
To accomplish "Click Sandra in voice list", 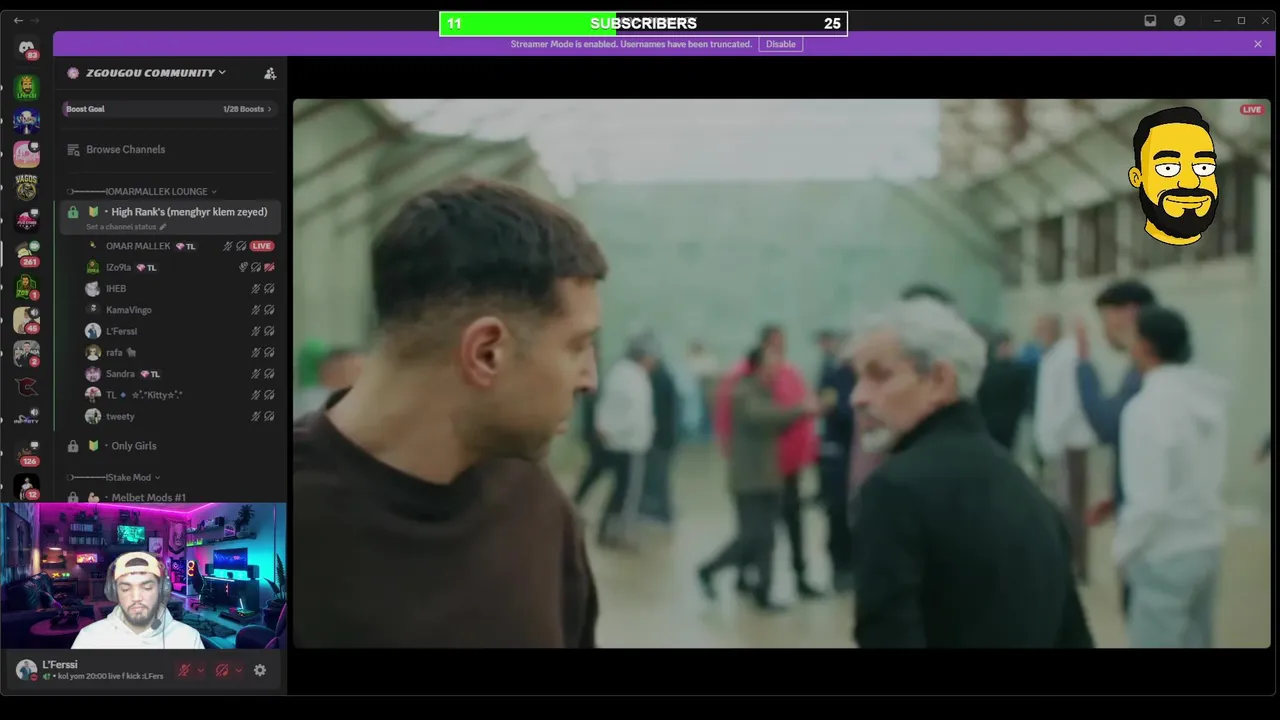I will click(x=120, y=374).
